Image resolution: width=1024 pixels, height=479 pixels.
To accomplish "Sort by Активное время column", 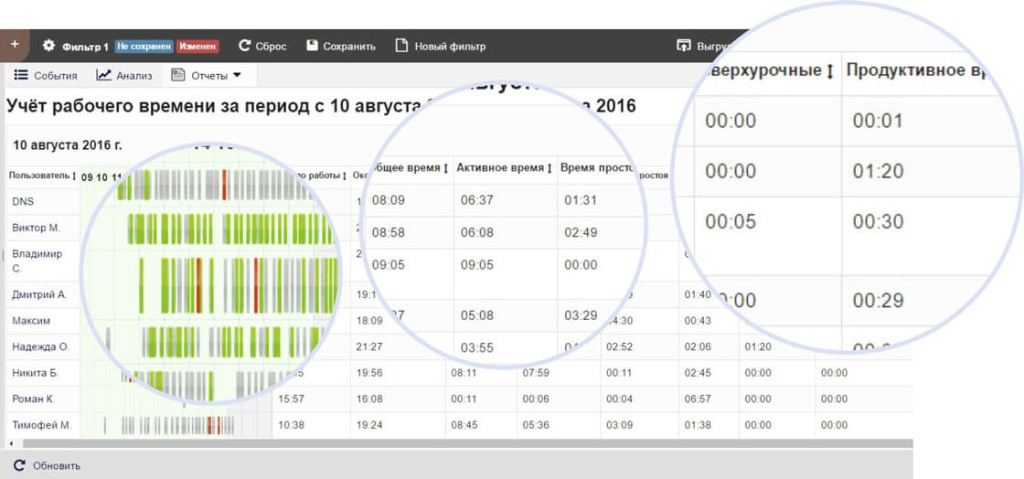I will click(505, 168).
